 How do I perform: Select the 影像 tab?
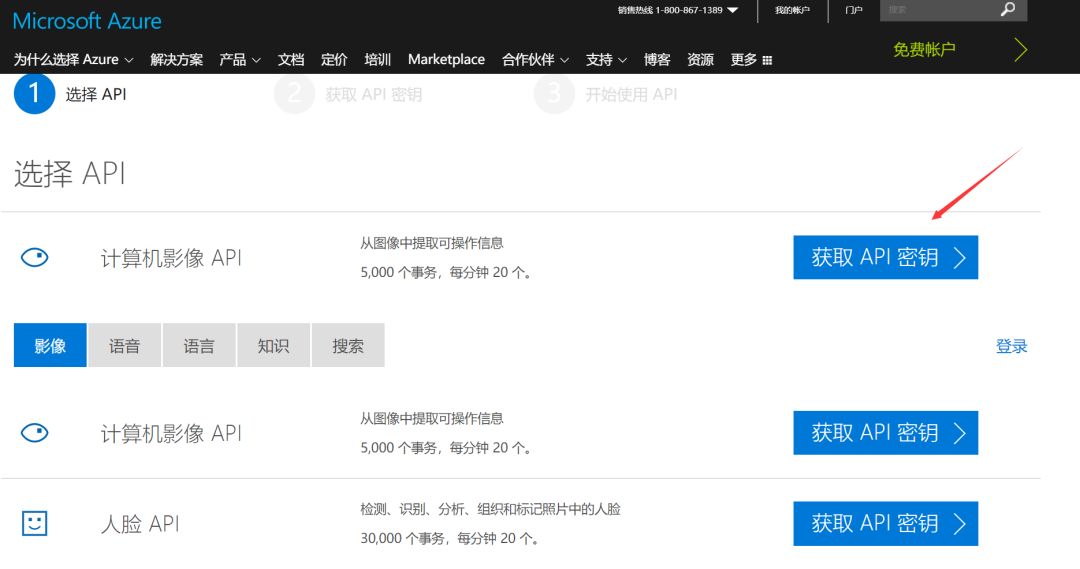click(50, 345)
